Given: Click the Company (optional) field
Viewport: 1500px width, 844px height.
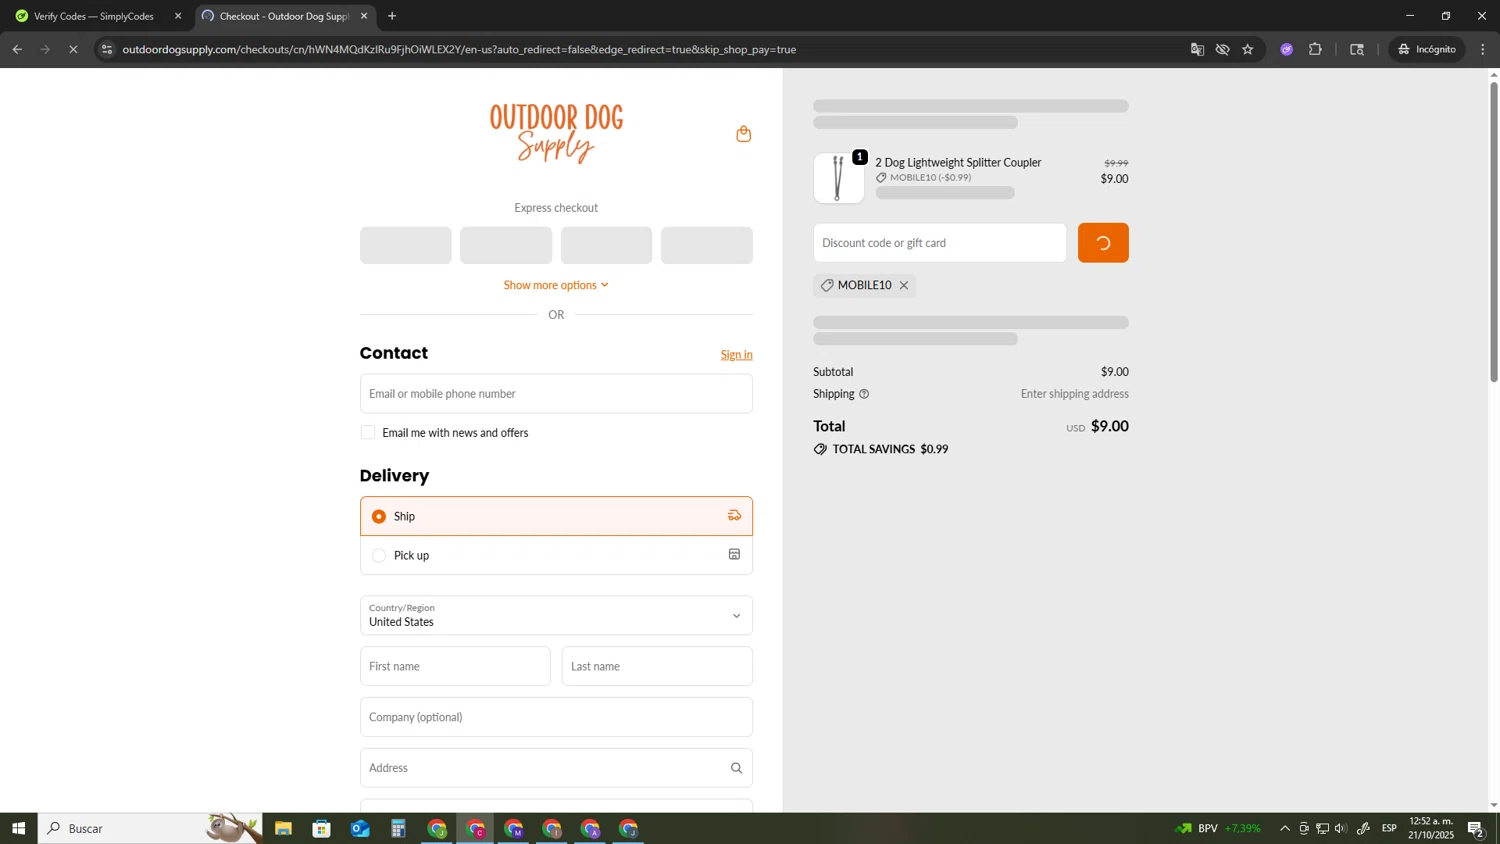Looking at the screenshot, I should coord(556,717).
